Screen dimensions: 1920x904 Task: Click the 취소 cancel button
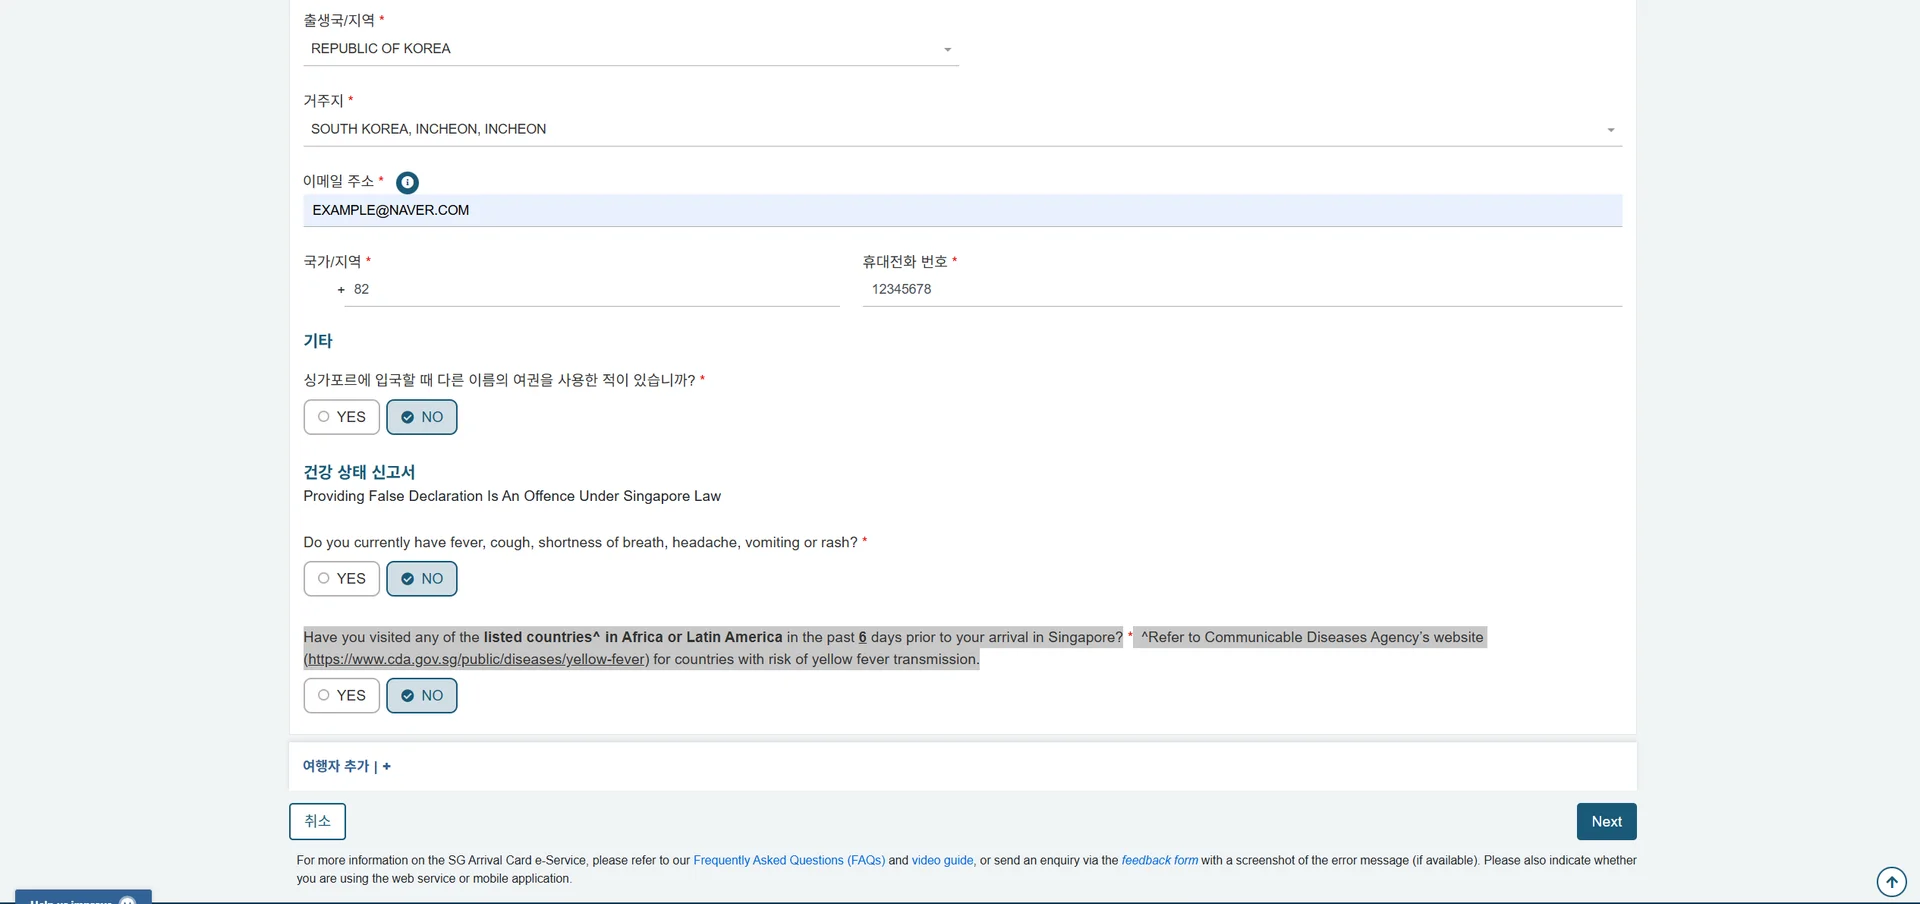(317, 822)
